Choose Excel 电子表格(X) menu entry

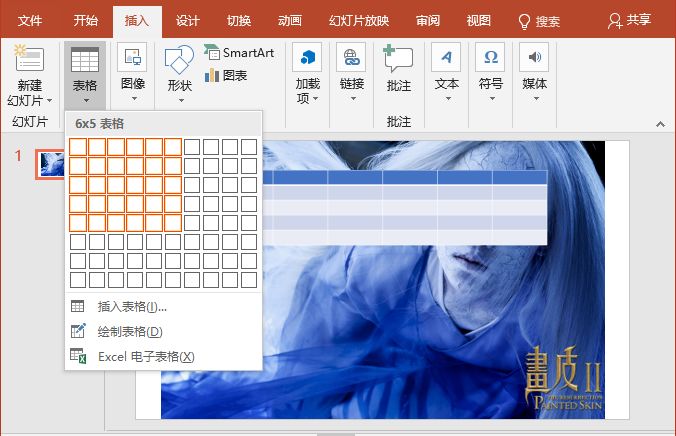point(163,357)
